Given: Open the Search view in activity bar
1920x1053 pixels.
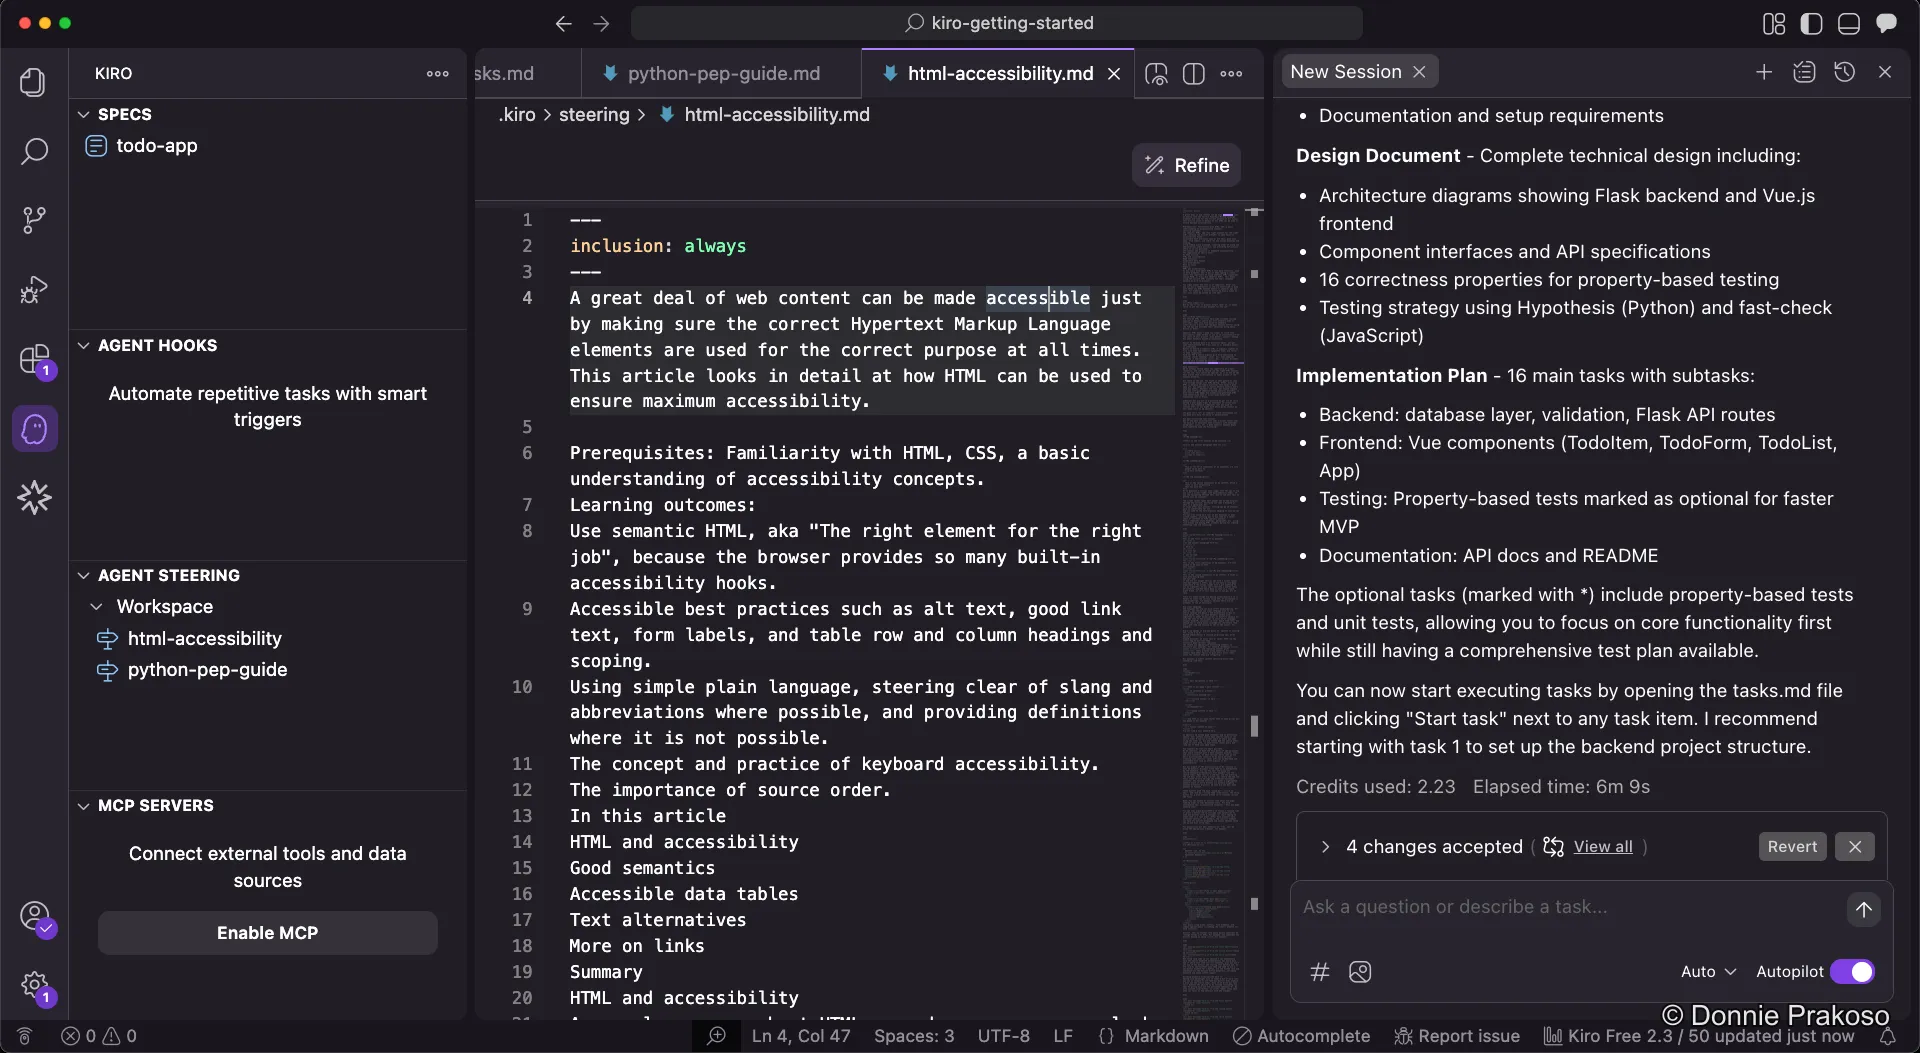Looking at the screenshot, I should [x=34, y=151].
